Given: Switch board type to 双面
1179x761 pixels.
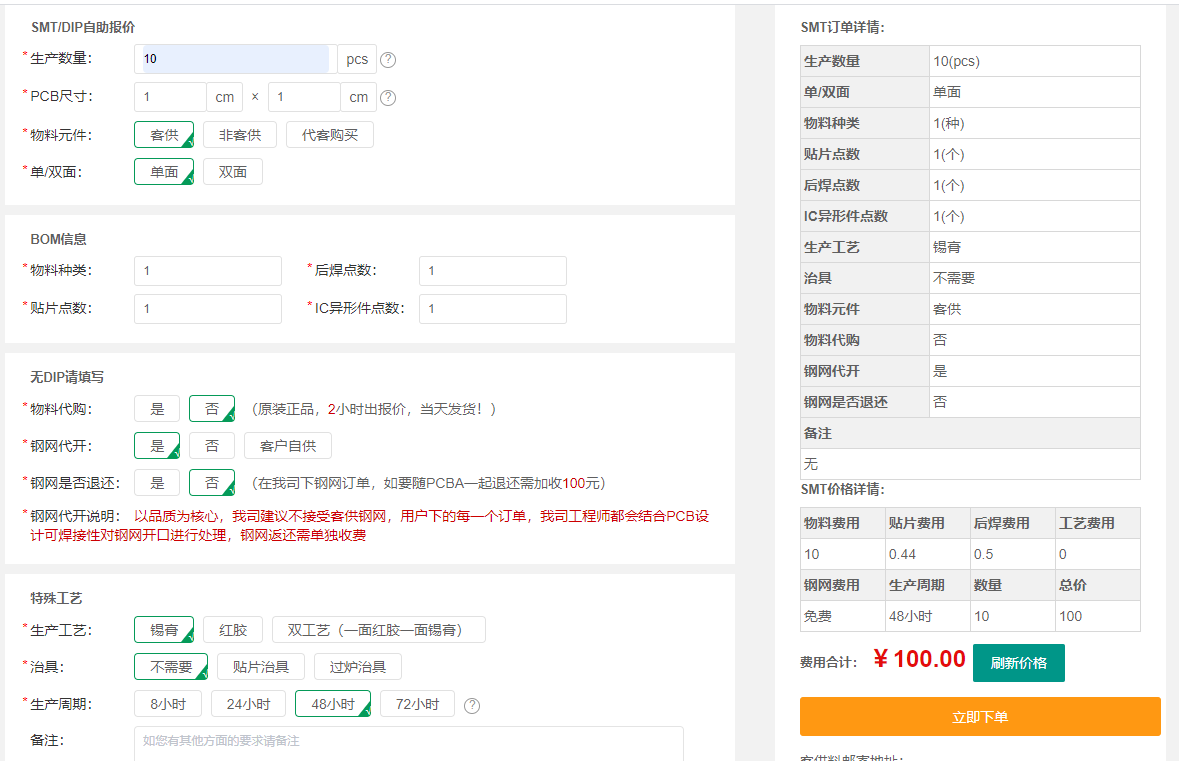Looking at the screenshot, I should click(x=232, y=171).
